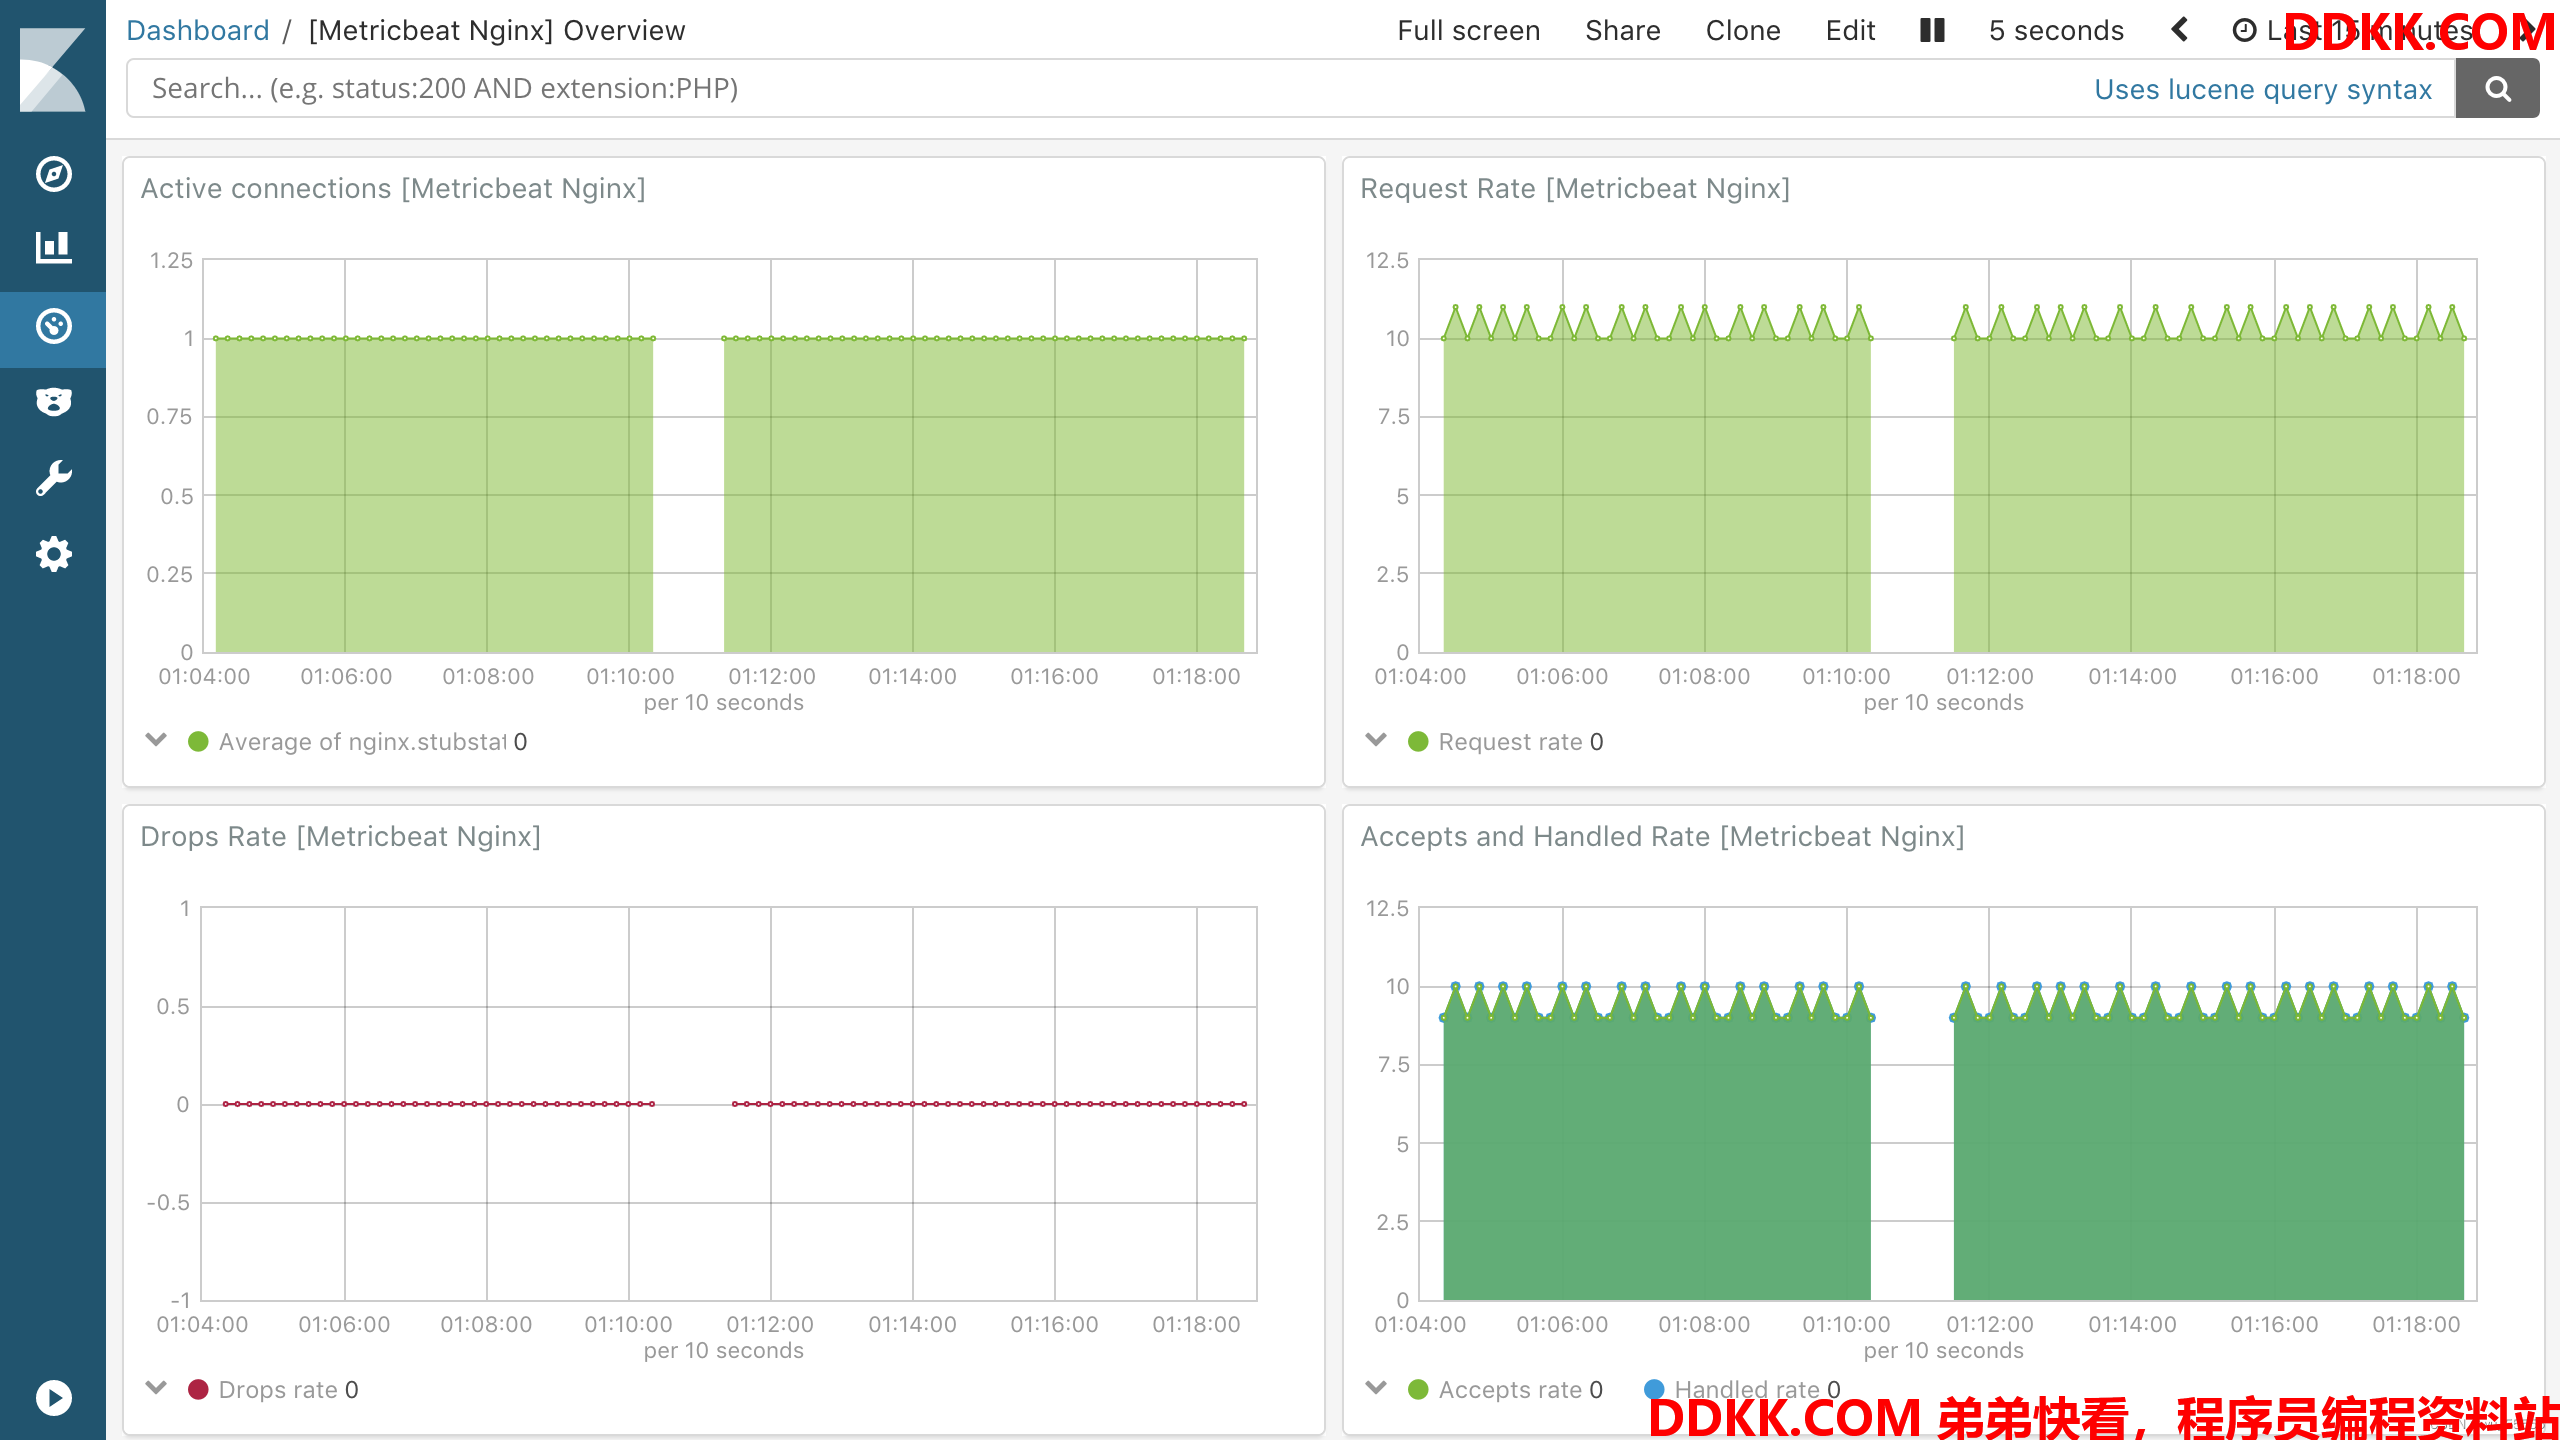Click the -0.5 axis value on Drops Rate
This screenshot has width=2560, height=1440.
(168, 1203)
